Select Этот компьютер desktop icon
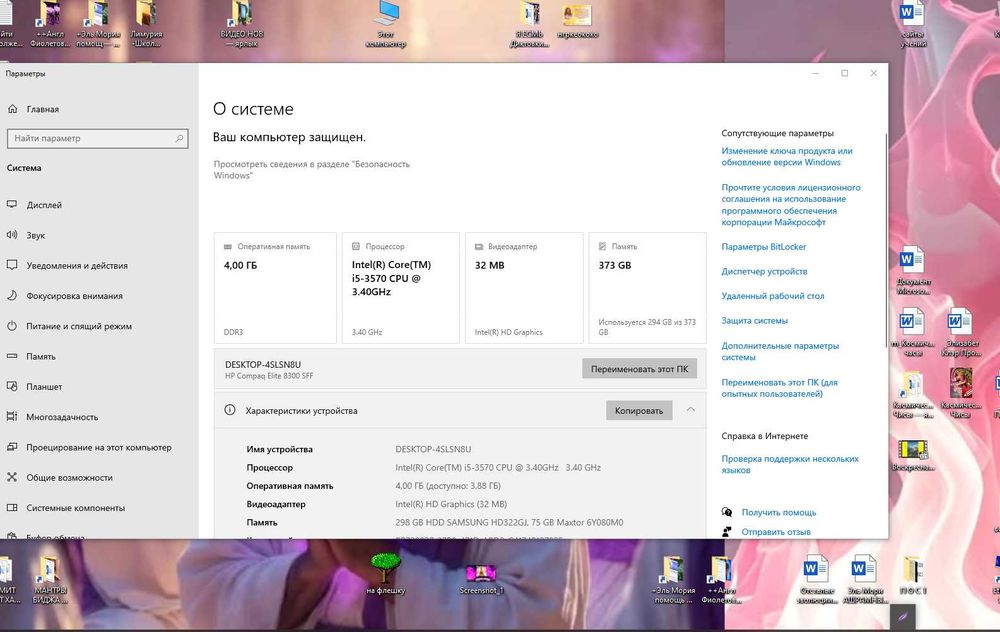1000x632 pixels. [x=386, y=24]
